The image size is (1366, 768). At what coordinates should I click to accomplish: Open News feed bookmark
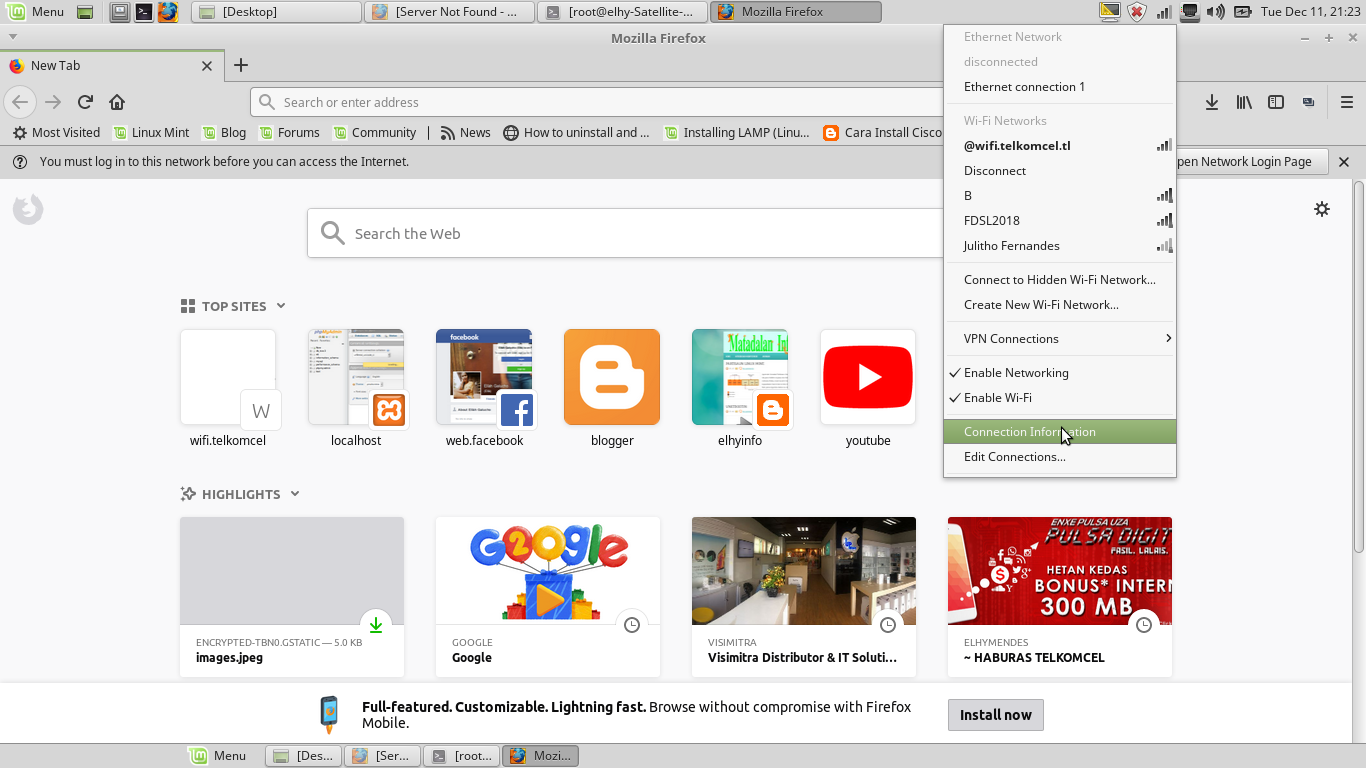pyautogui.click(x=465, y=132)
